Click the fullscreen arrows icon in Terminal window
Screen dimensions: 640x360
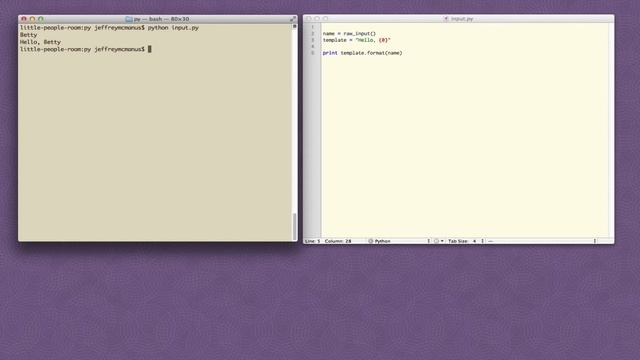(293, 19)
